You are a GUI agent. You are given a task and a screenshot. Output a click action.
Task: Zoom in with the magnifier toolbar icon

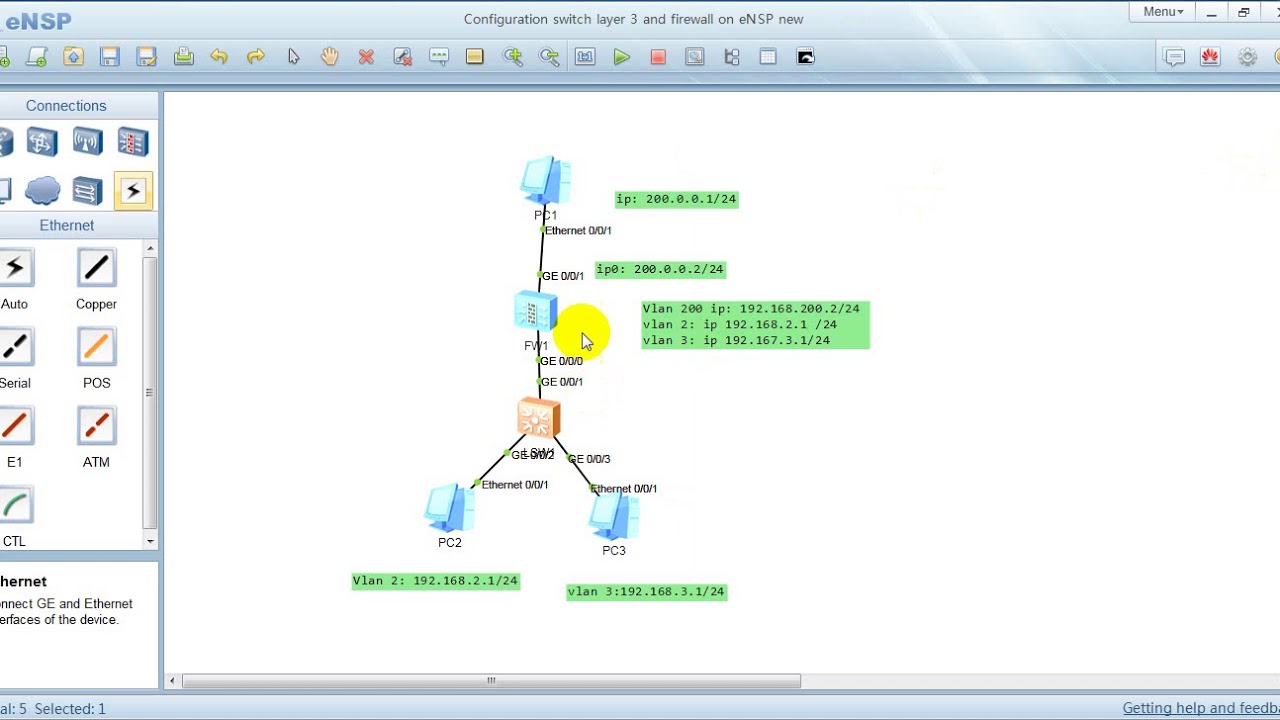point(514,57)
